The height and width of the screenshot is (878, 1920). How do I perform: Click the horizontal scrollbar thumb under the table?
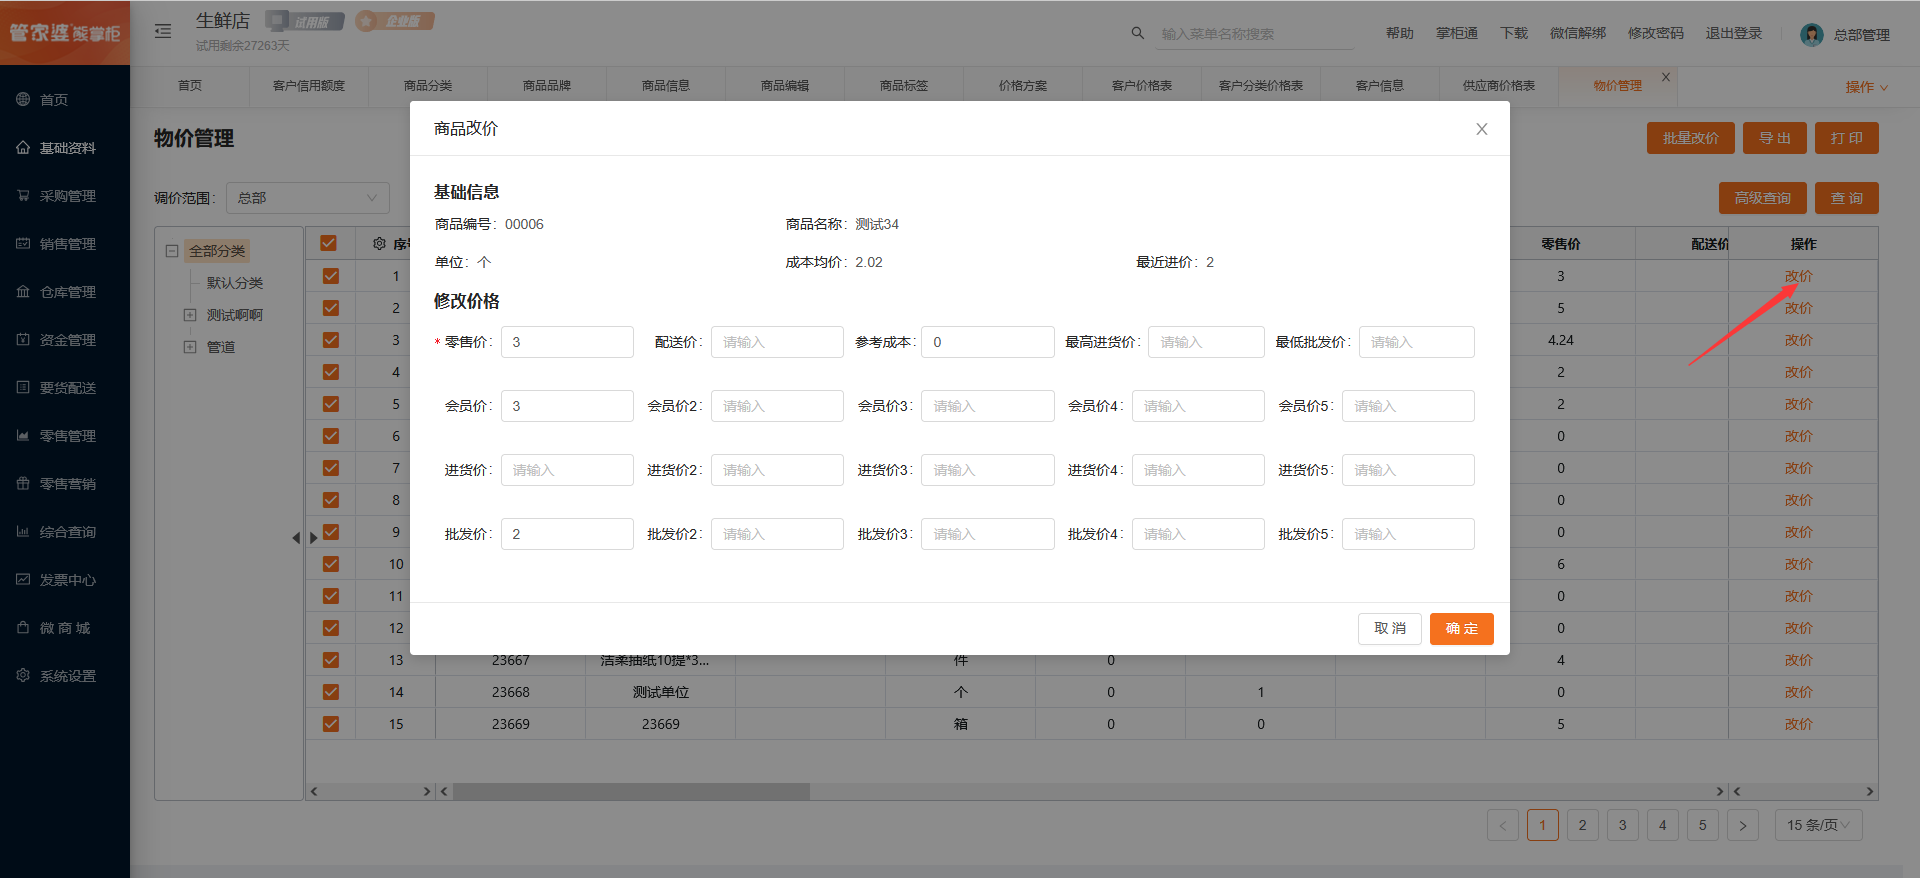[x=631, y=791]
